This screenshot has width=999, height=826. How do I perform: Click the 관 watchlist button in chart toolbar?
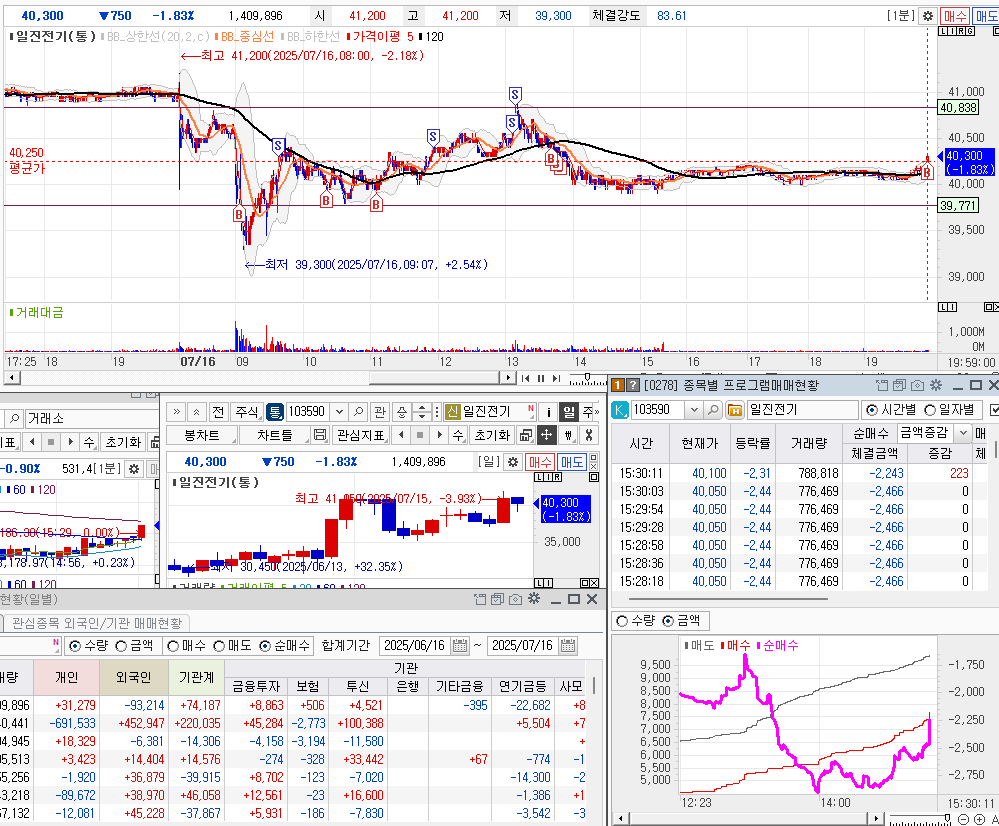380,412
